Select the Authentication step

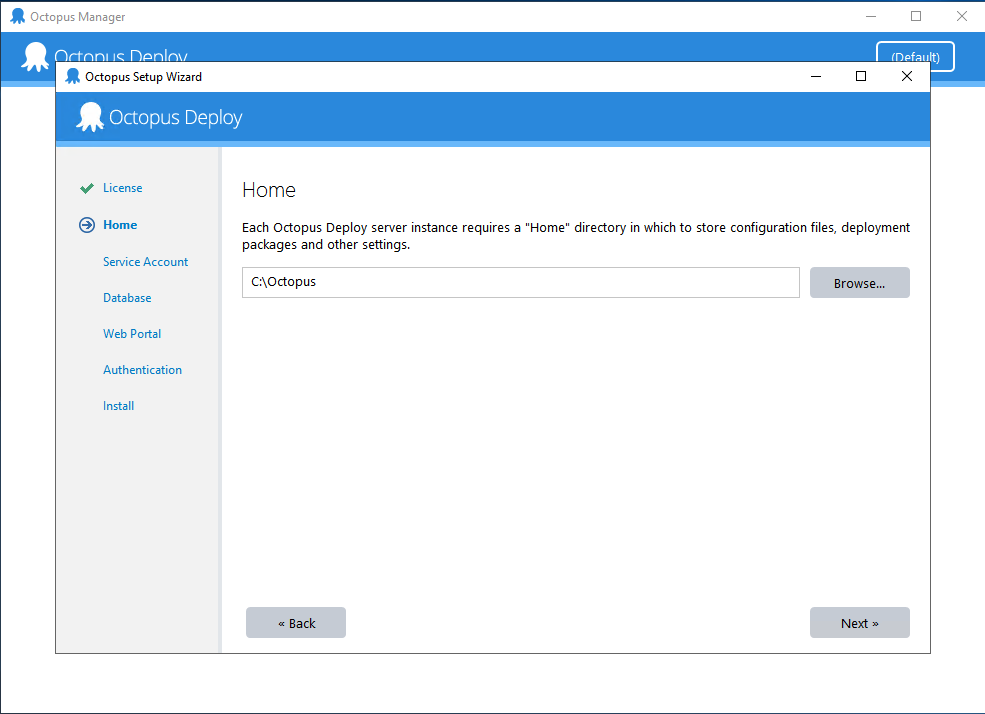click(x=143, y=370)
